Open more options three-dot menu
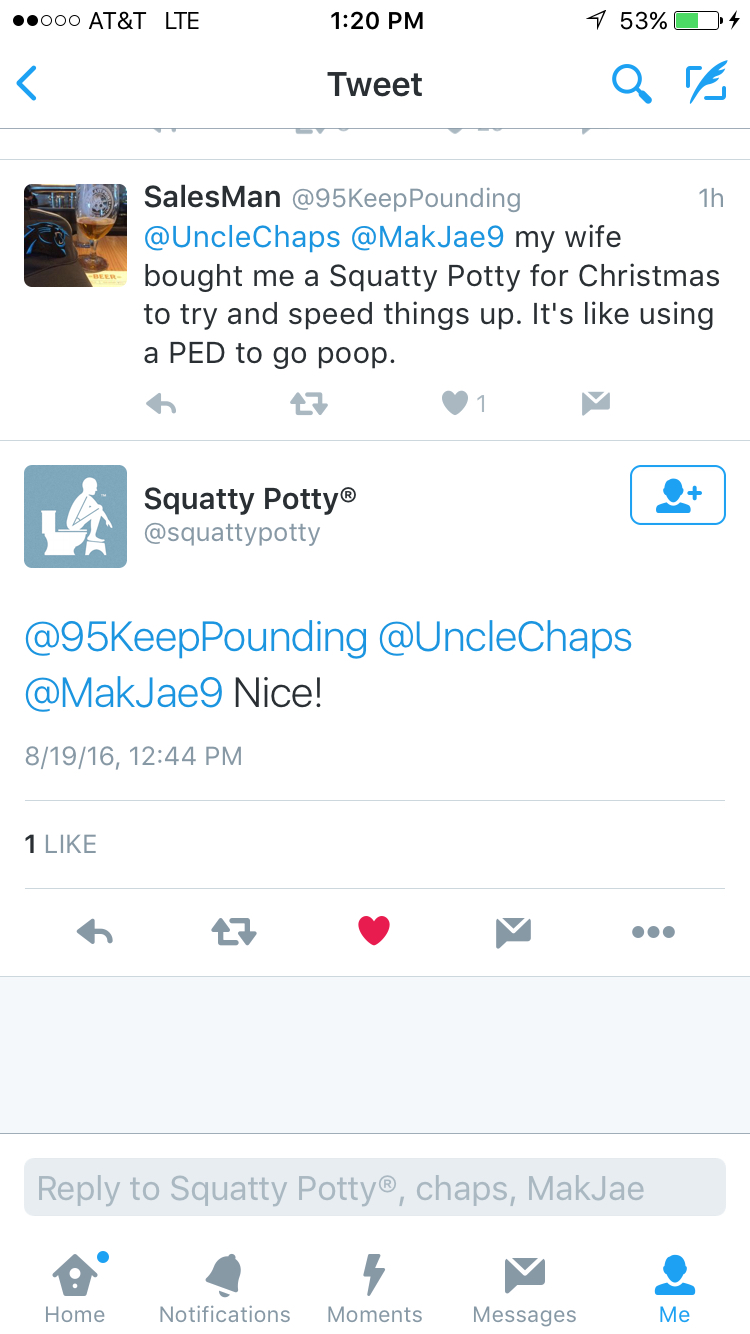This screenshot has width=750, height=1334. point(653,932)
